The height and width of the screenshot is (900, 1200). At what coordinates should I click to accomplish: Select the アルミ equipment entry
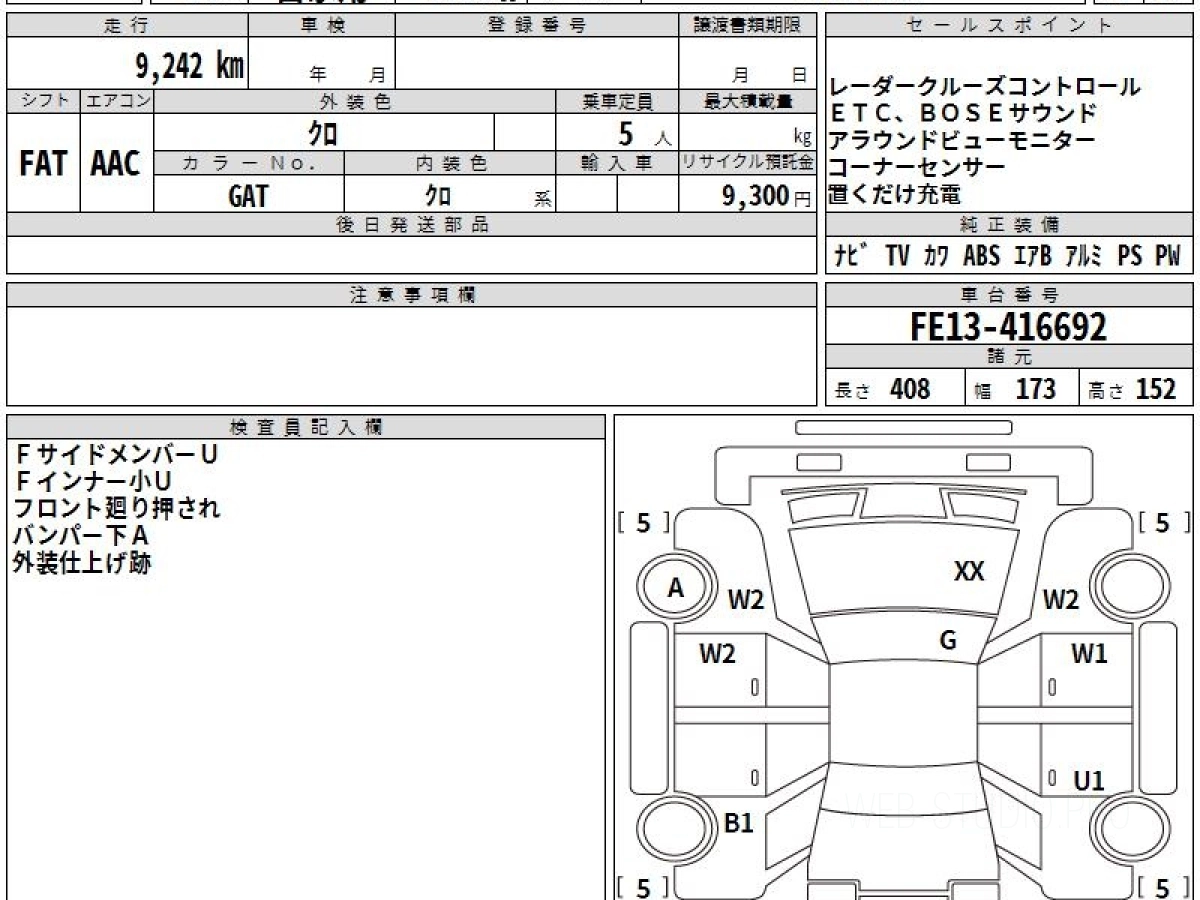click(1084, 256)
